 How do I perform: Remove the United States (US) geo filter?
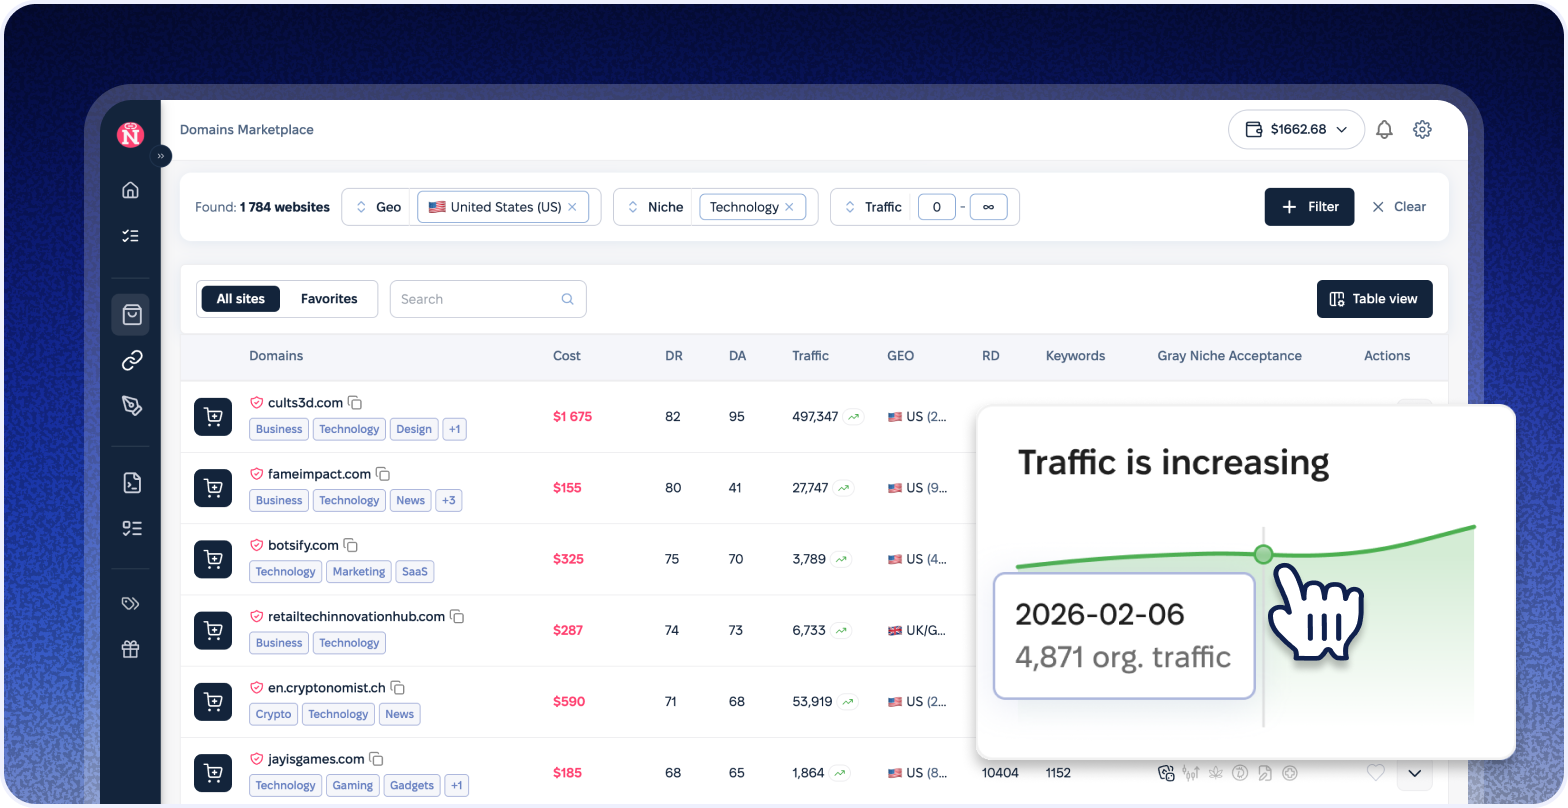coord(572,207)
